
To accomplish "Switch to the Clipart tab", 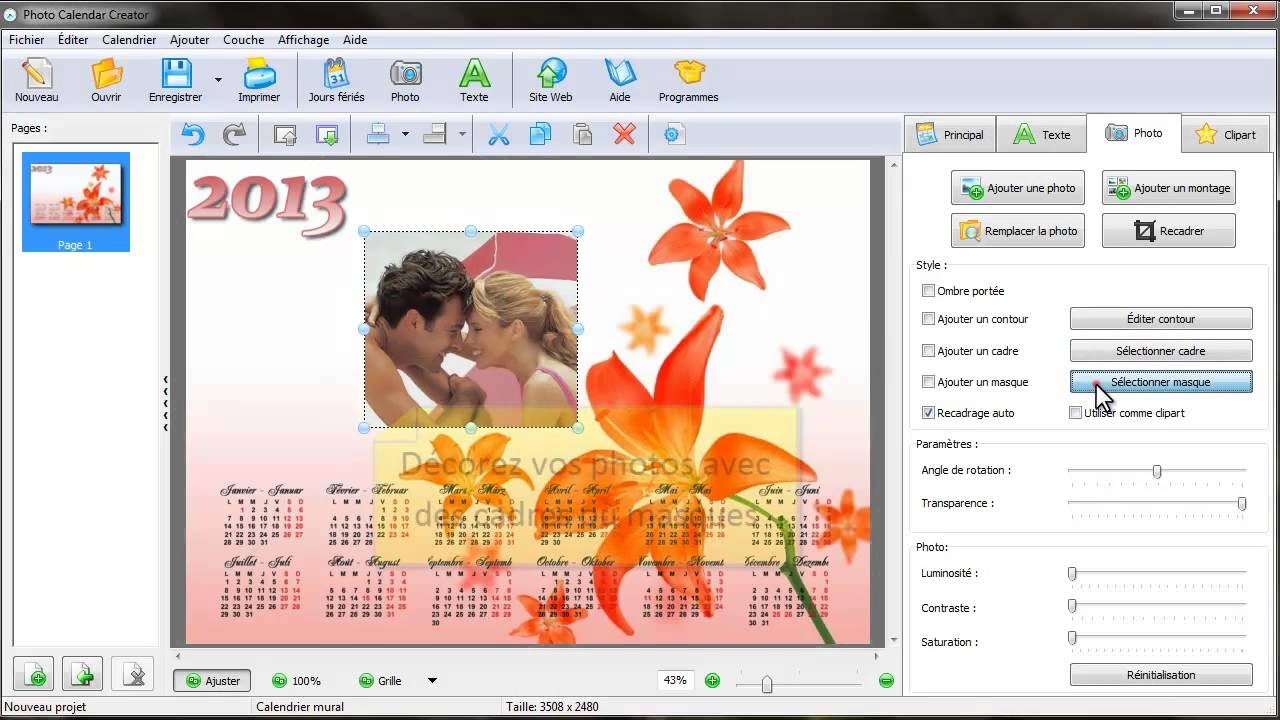I will pyautogui.click(x=1227, y=134).
